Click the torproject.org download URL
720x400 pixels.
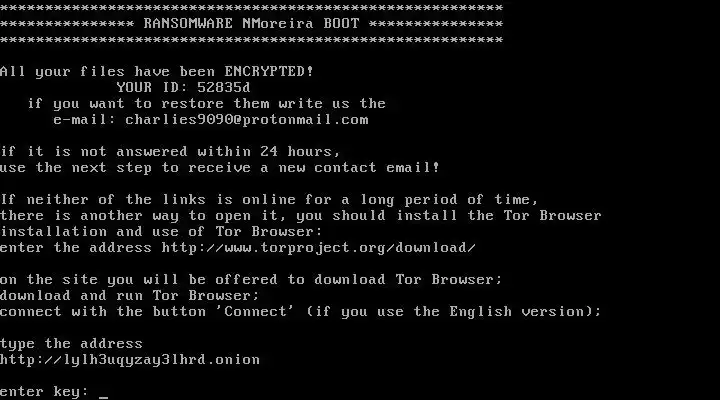(319, 248)
